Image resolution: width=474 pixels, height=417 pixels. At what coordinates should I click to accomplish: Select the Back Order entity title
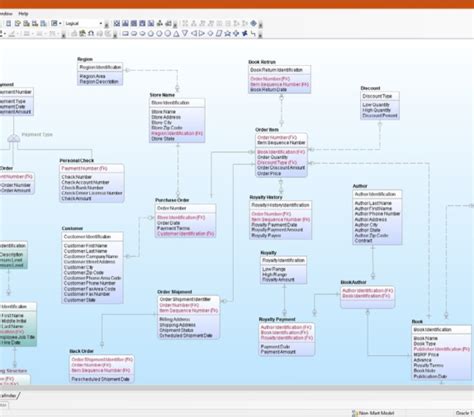82,351
